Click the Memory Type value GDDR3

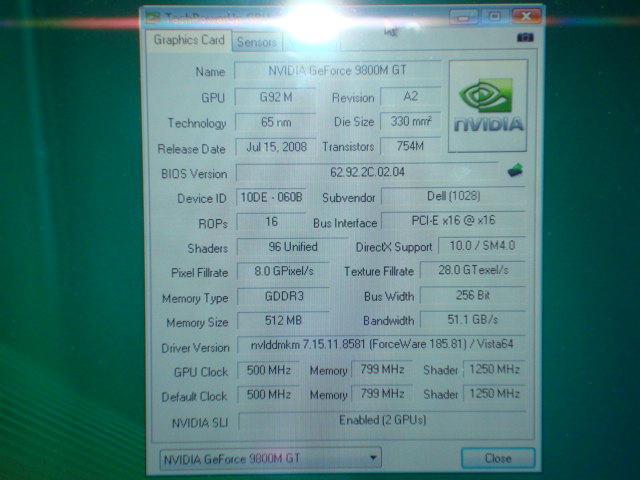tap(283, 296)
